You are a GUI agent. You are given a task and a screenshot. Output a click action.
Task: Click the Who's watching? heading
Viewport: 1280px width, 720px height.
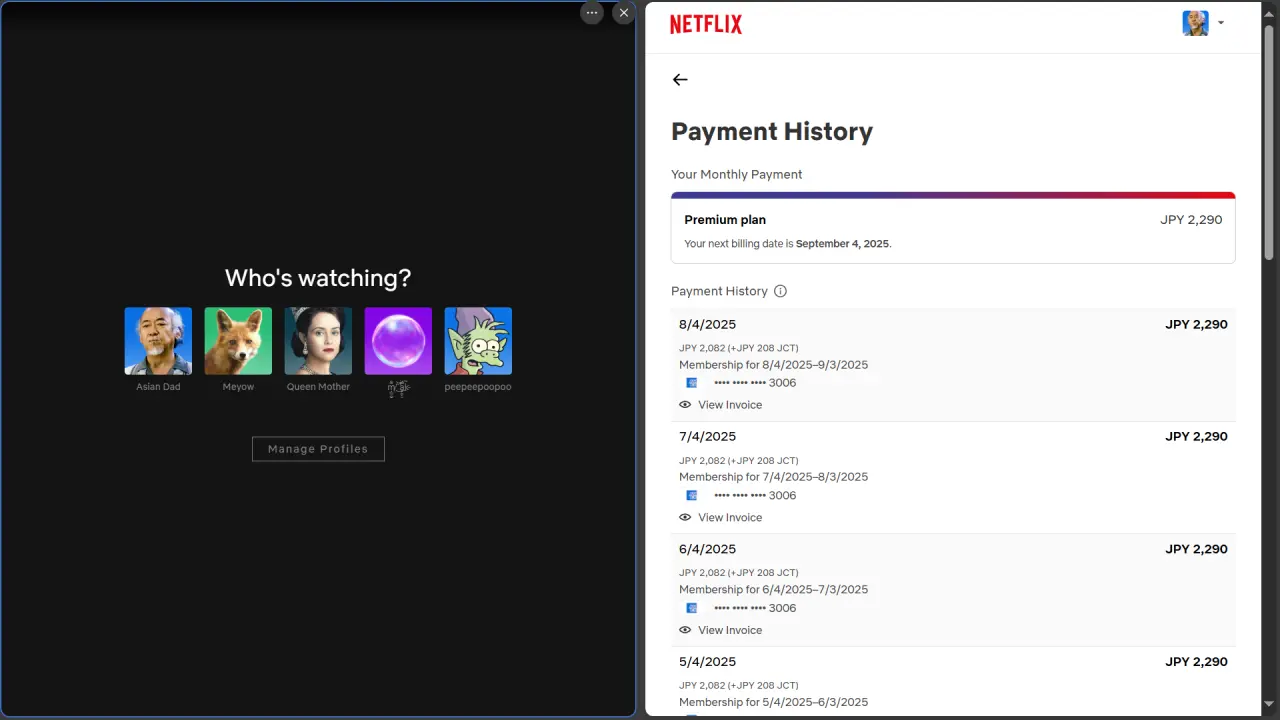[318, 278]
